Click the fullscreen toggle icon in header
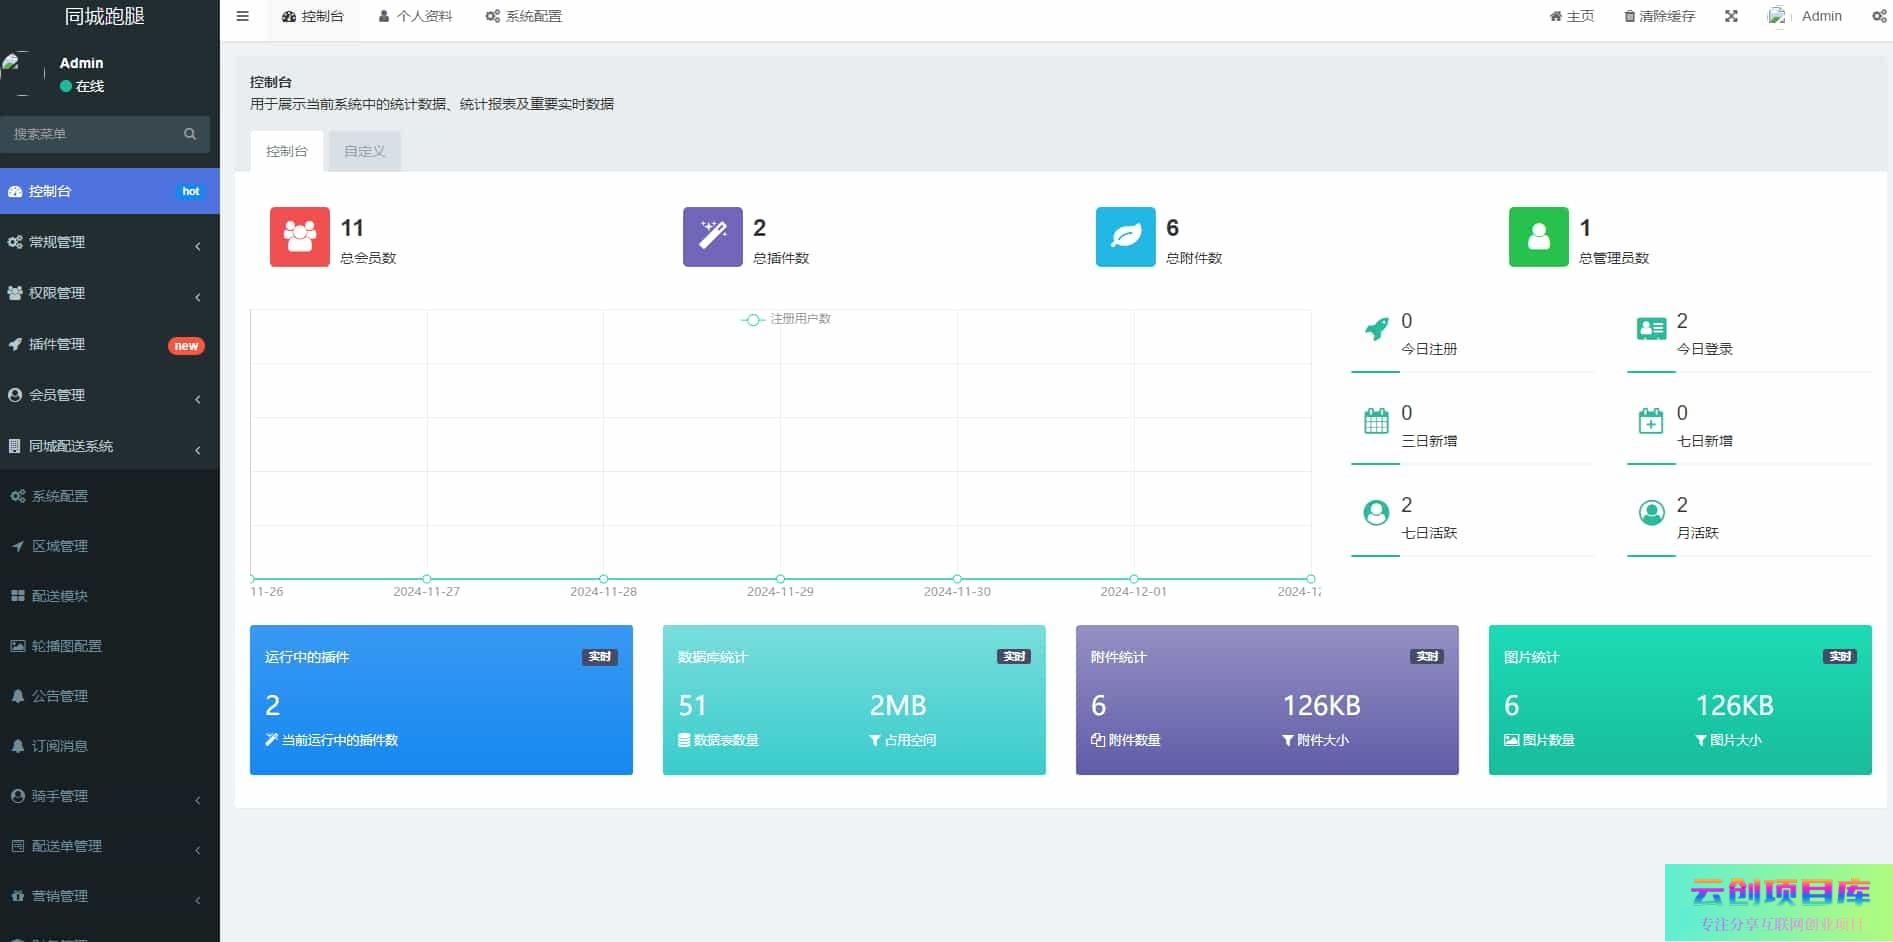The image size is (1893, 942). point(1731,16)
